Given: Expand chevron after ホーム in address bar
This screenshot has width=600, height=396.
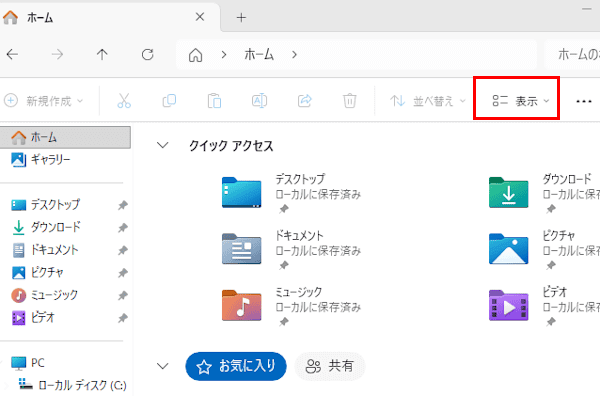Looking at the screenshot, I should [x=294, y=55].
